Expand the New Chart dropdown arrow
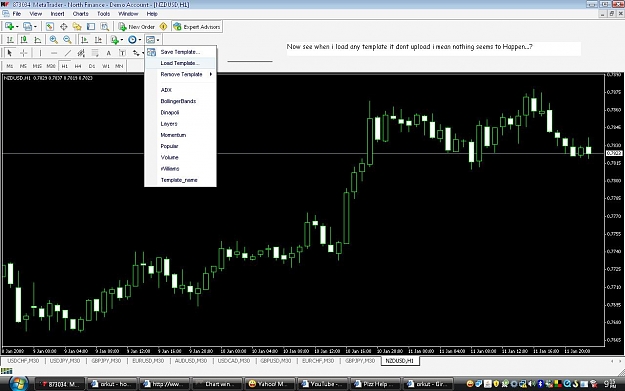Screen dimensions: 625x391 (x=17, y=27)
